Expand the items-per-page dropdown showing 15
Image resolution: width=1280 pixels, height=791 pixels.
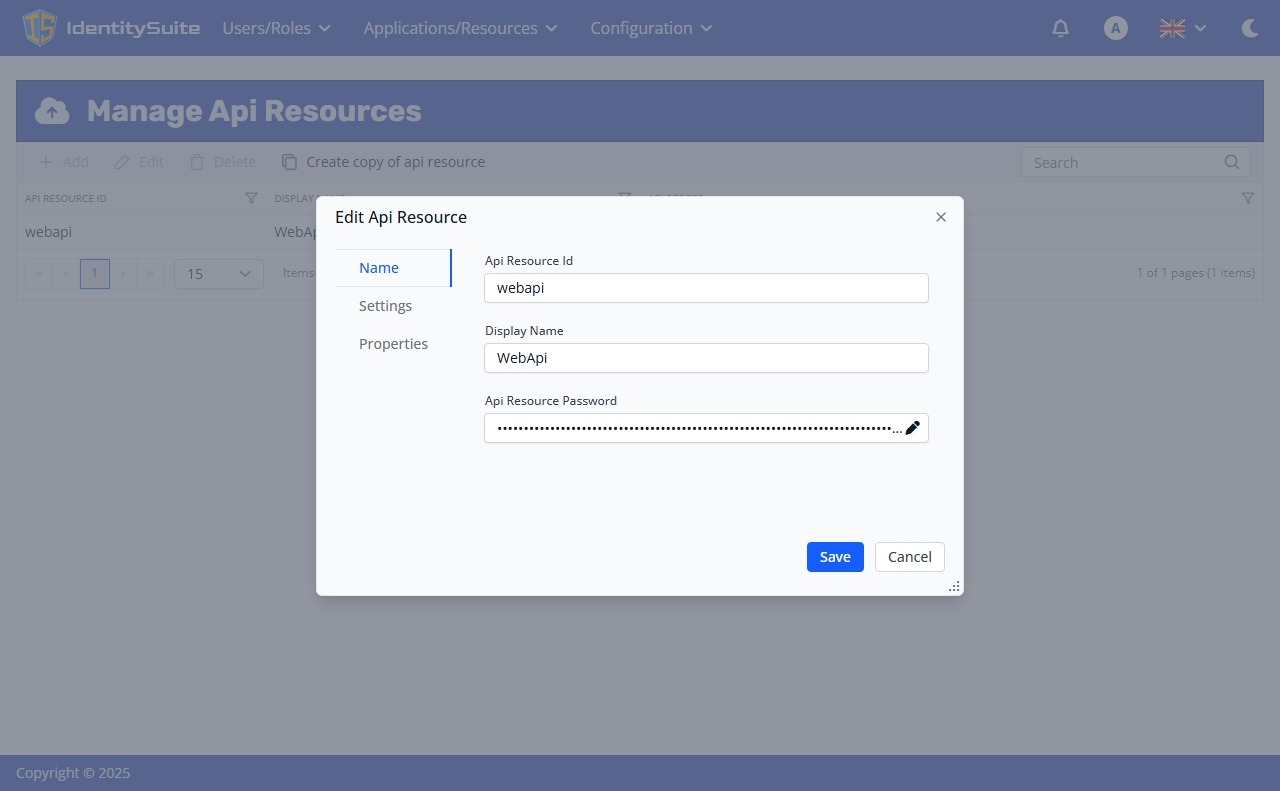(x=217, y=273)
